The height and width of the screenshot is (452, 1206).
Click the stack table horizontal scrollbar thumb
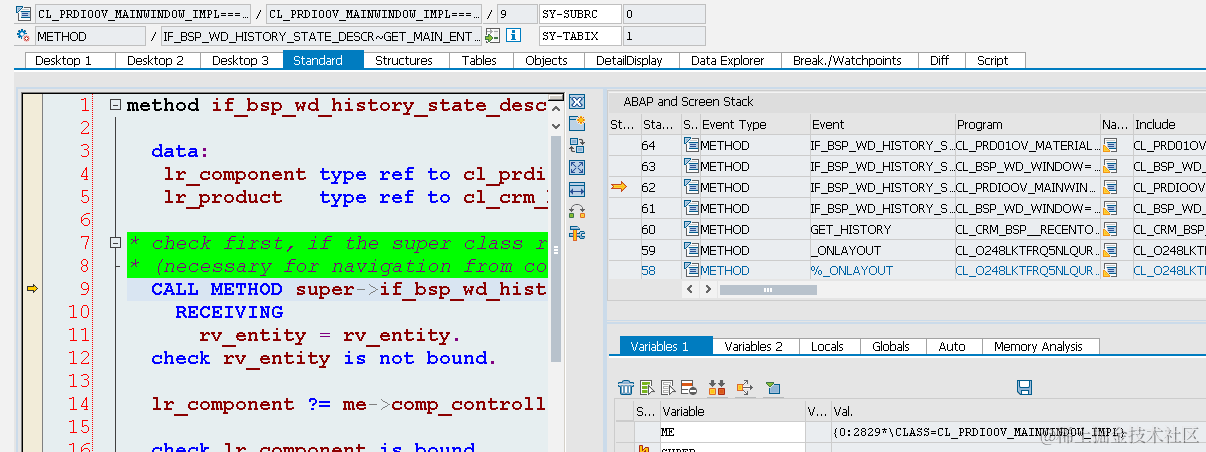pyautogui.click(x=768, y=290)
